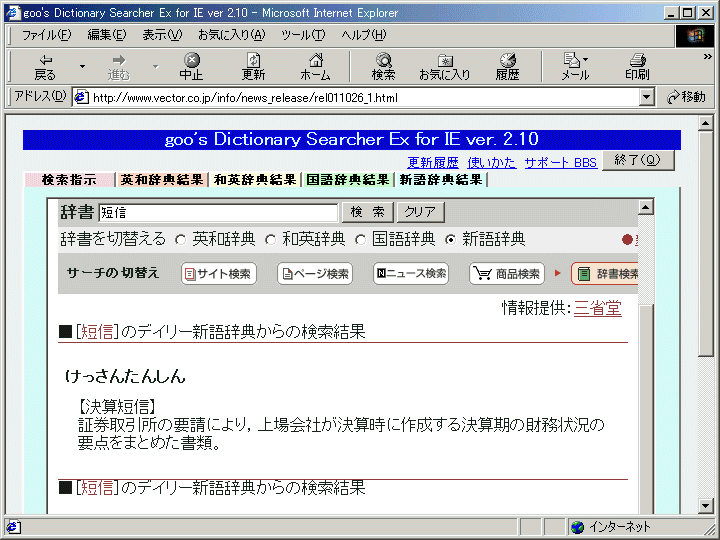Click the IE icon in title bar
The image size is (720, 540).
pyautogui.click(x=13, y=12)
